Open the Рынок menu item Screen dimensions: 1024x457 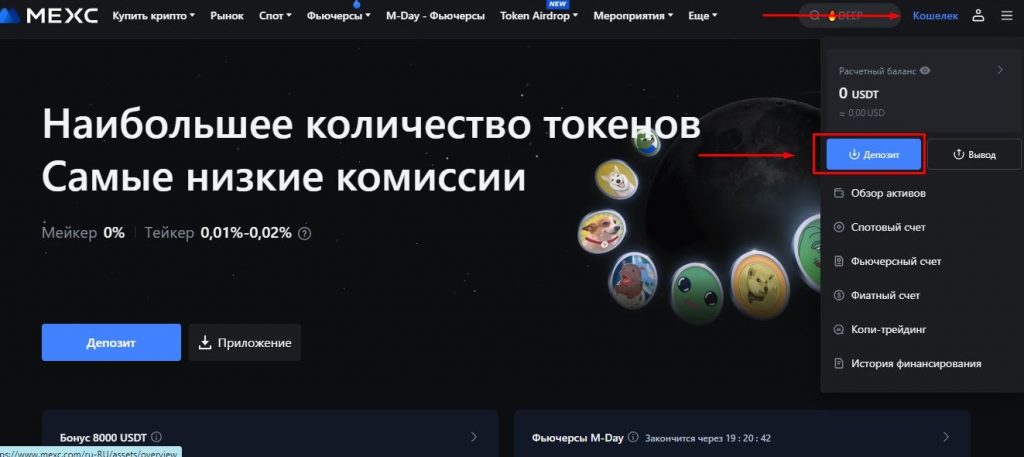coord(227,15)
